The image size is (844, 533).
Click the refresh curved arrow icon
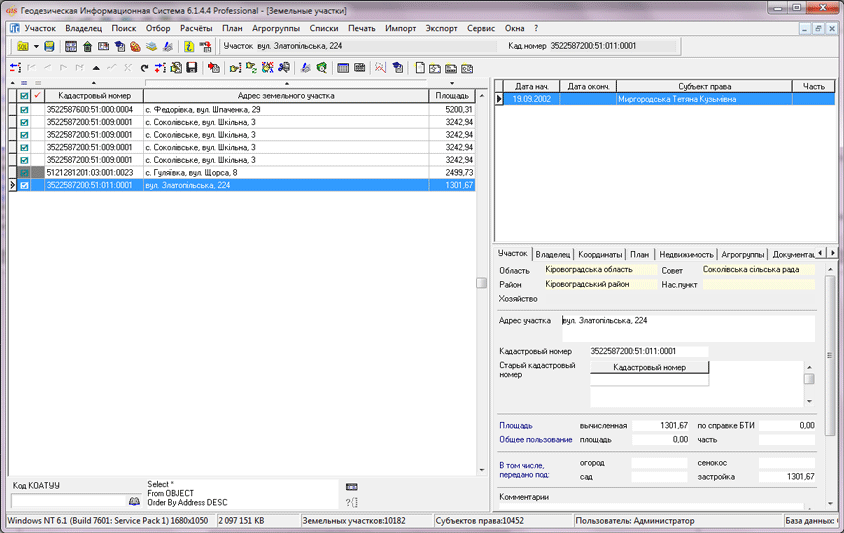(144, 68)
